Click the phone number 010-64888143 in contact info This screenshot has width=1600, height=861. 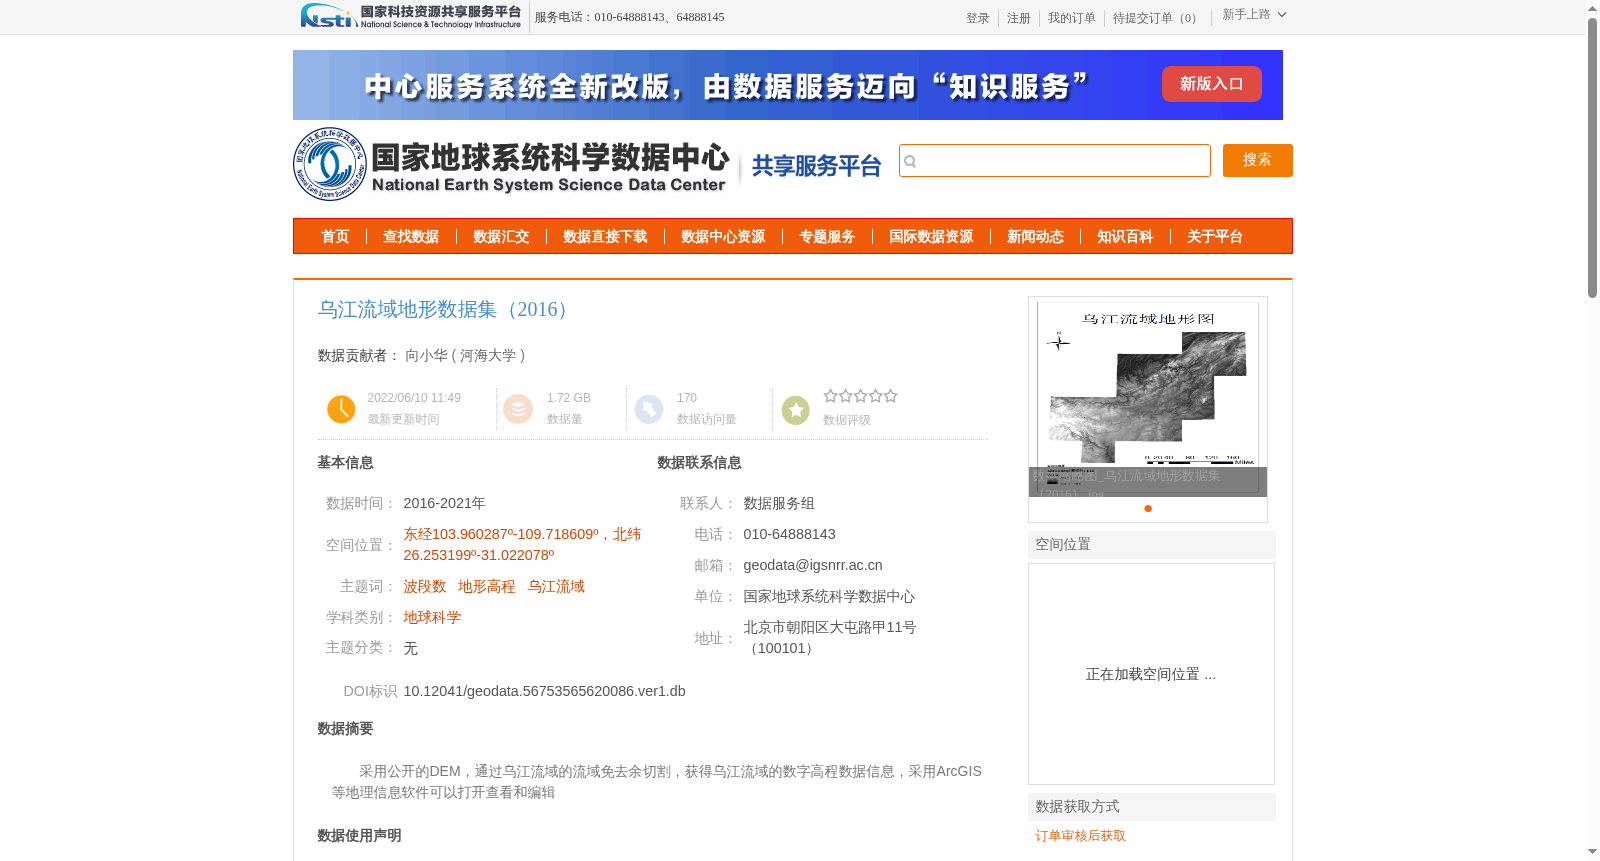coord(789,535)
